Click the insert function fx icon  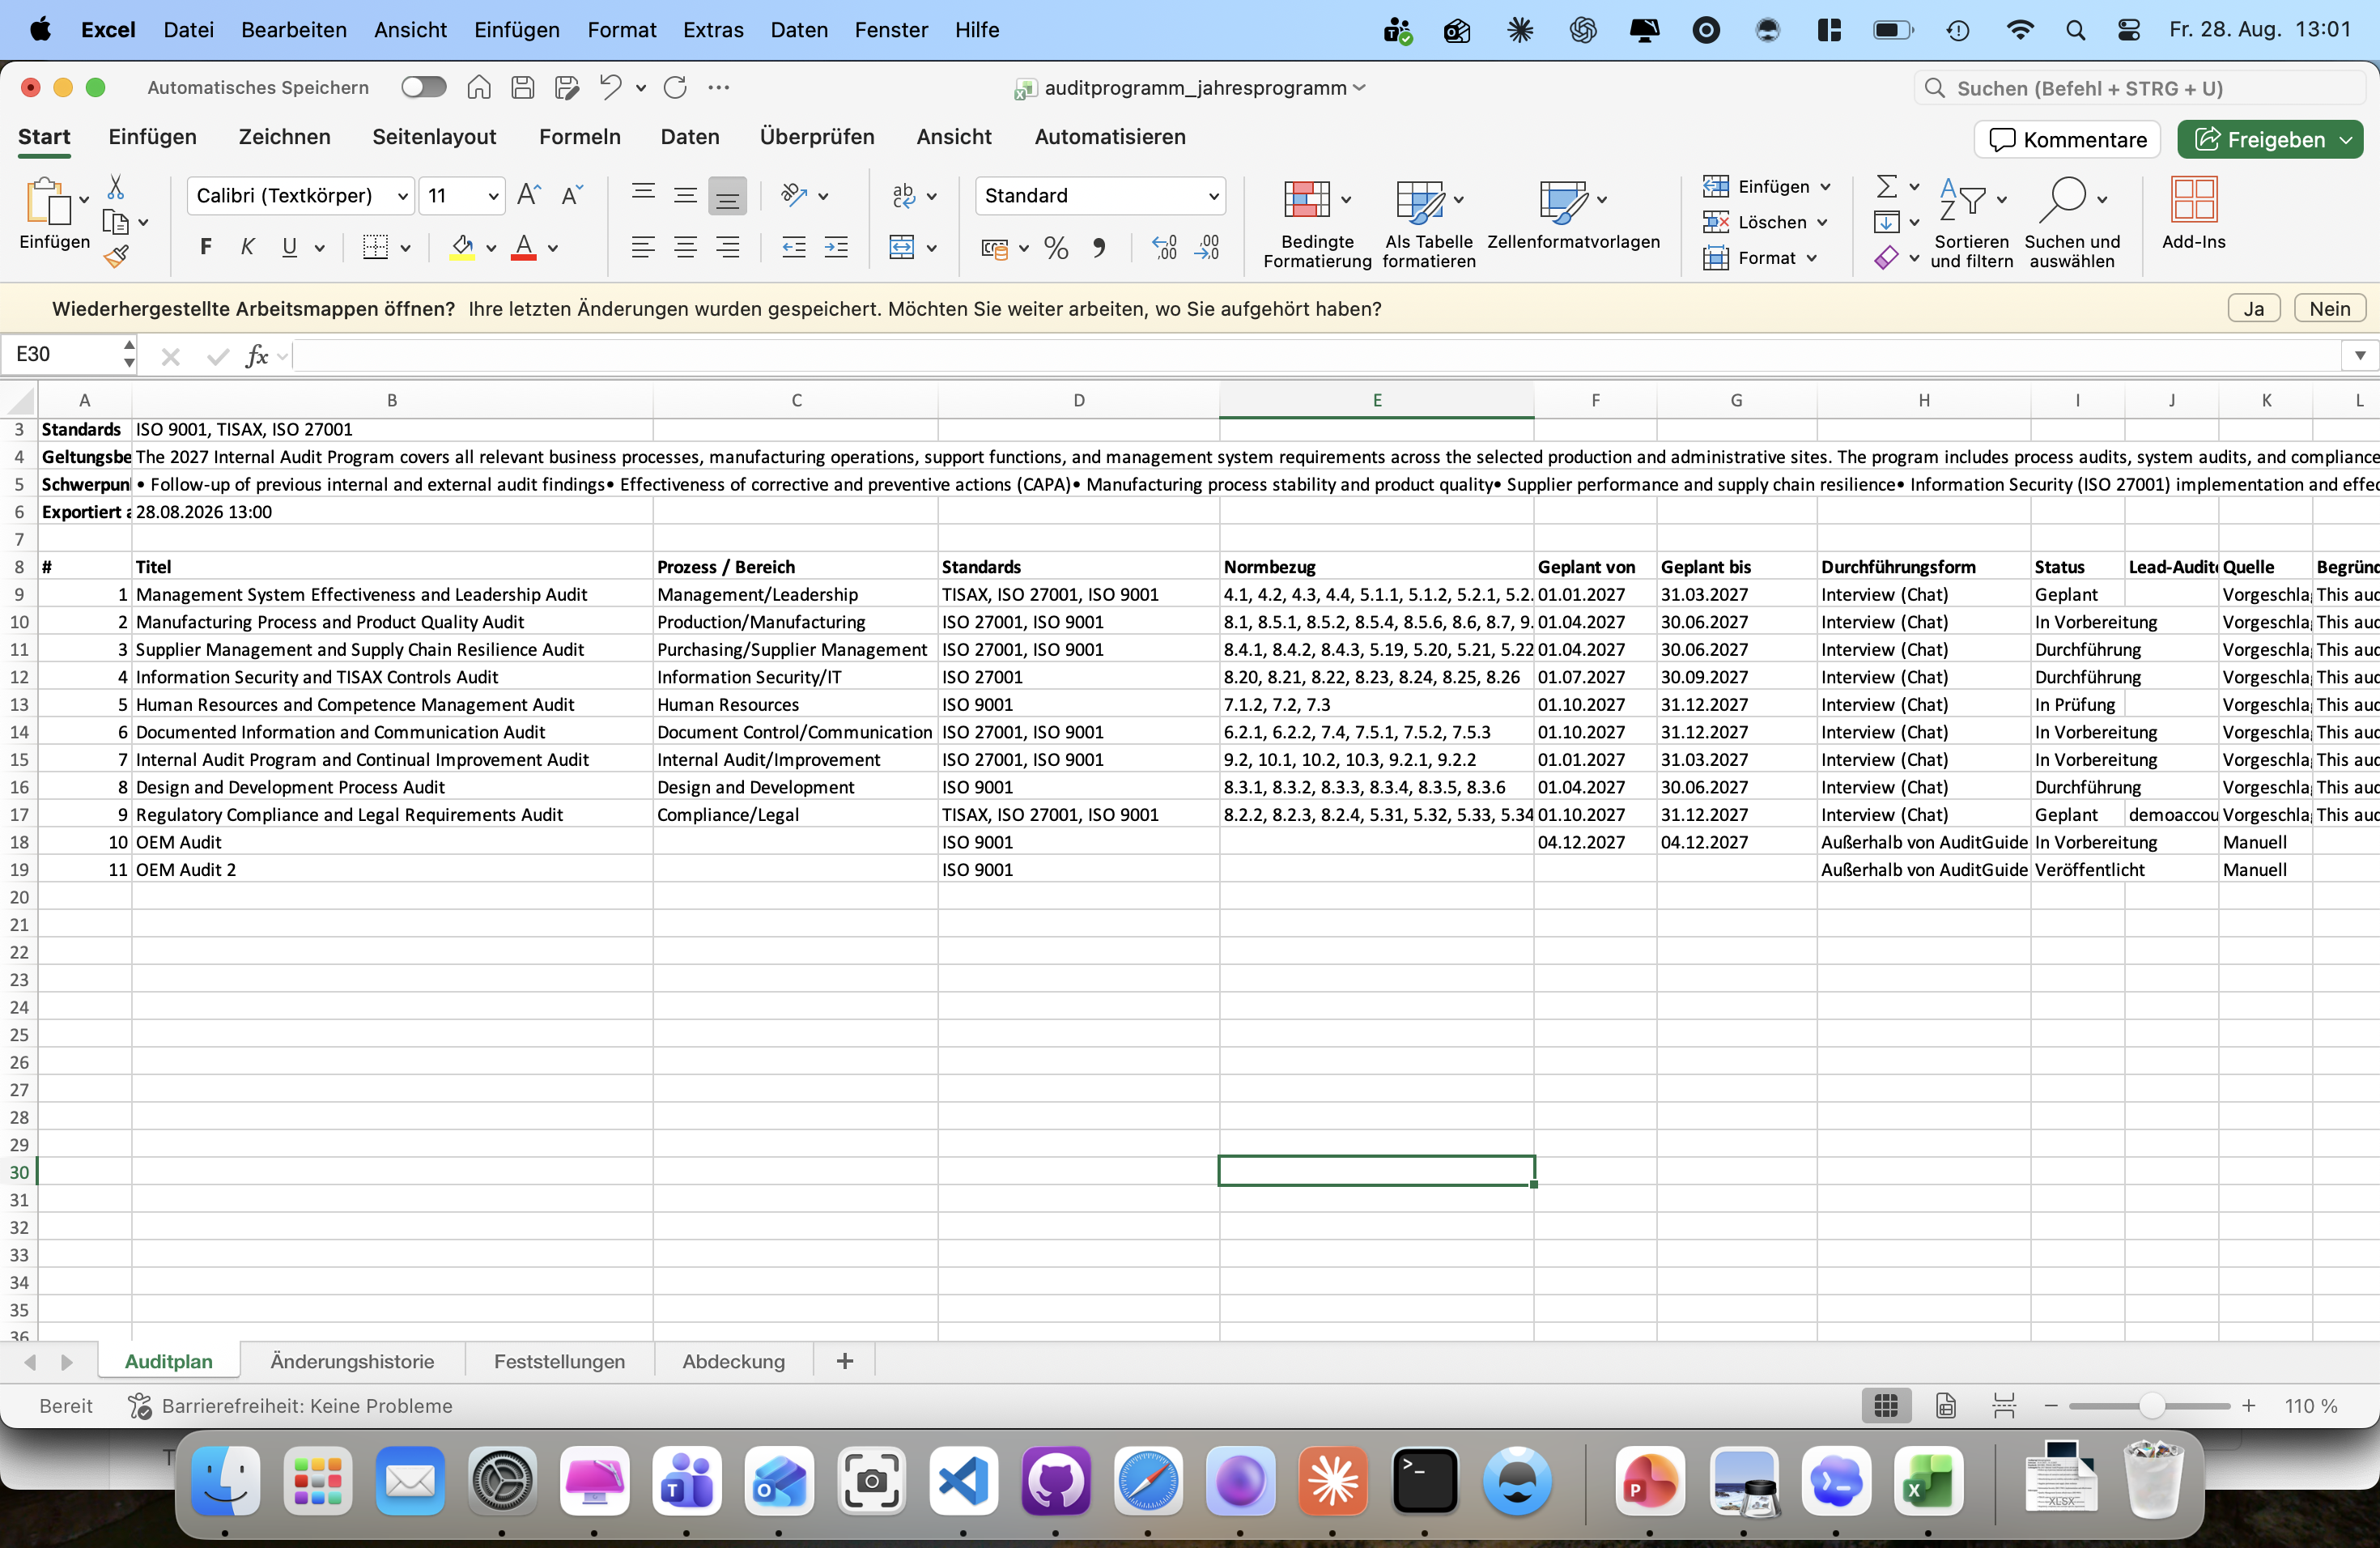257,356
